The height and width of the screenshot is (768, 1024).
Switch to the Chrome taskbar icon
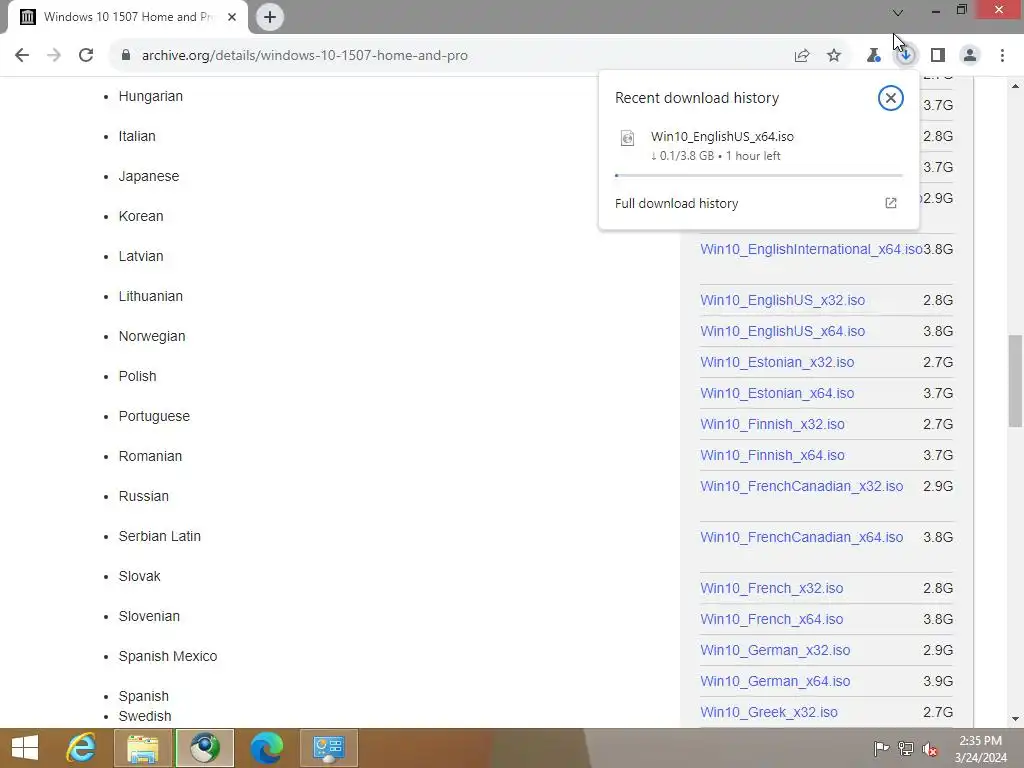[x=204, y=748]
